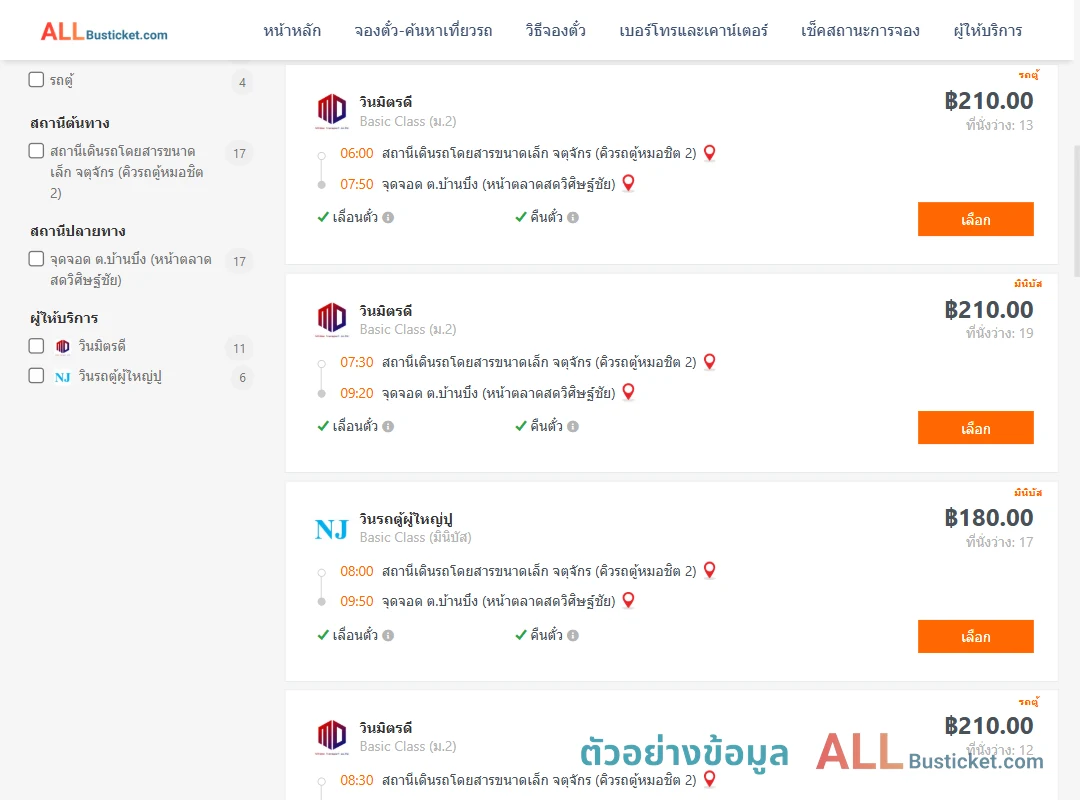Open info icon beside เลื่อนตั๋ว in 08:00 trip
This screenshot has width=1080, height=800.
(388, 635)
